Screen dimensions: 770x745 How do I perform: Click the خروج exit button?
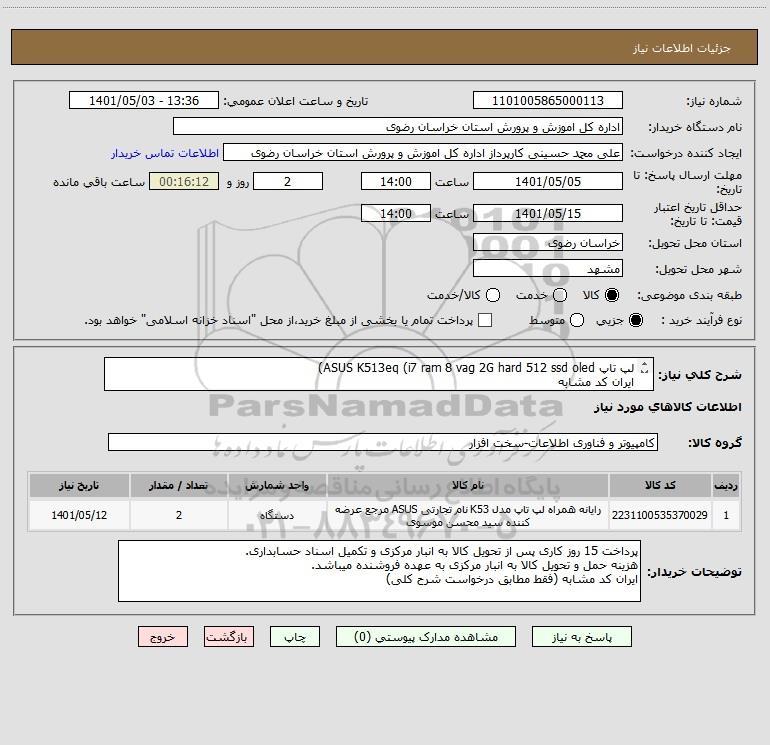[x=163, y=637]
